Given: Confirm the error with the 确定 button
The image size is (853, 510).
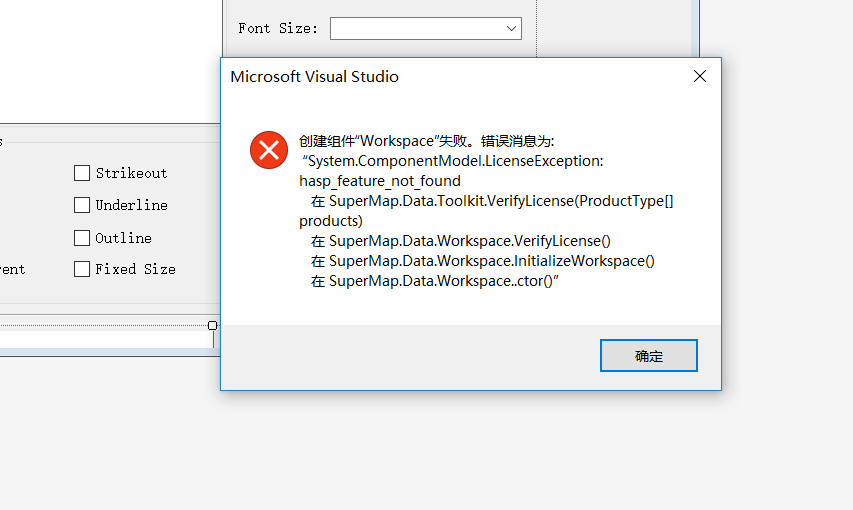Looking at the screenshot, I should point(648,355).
